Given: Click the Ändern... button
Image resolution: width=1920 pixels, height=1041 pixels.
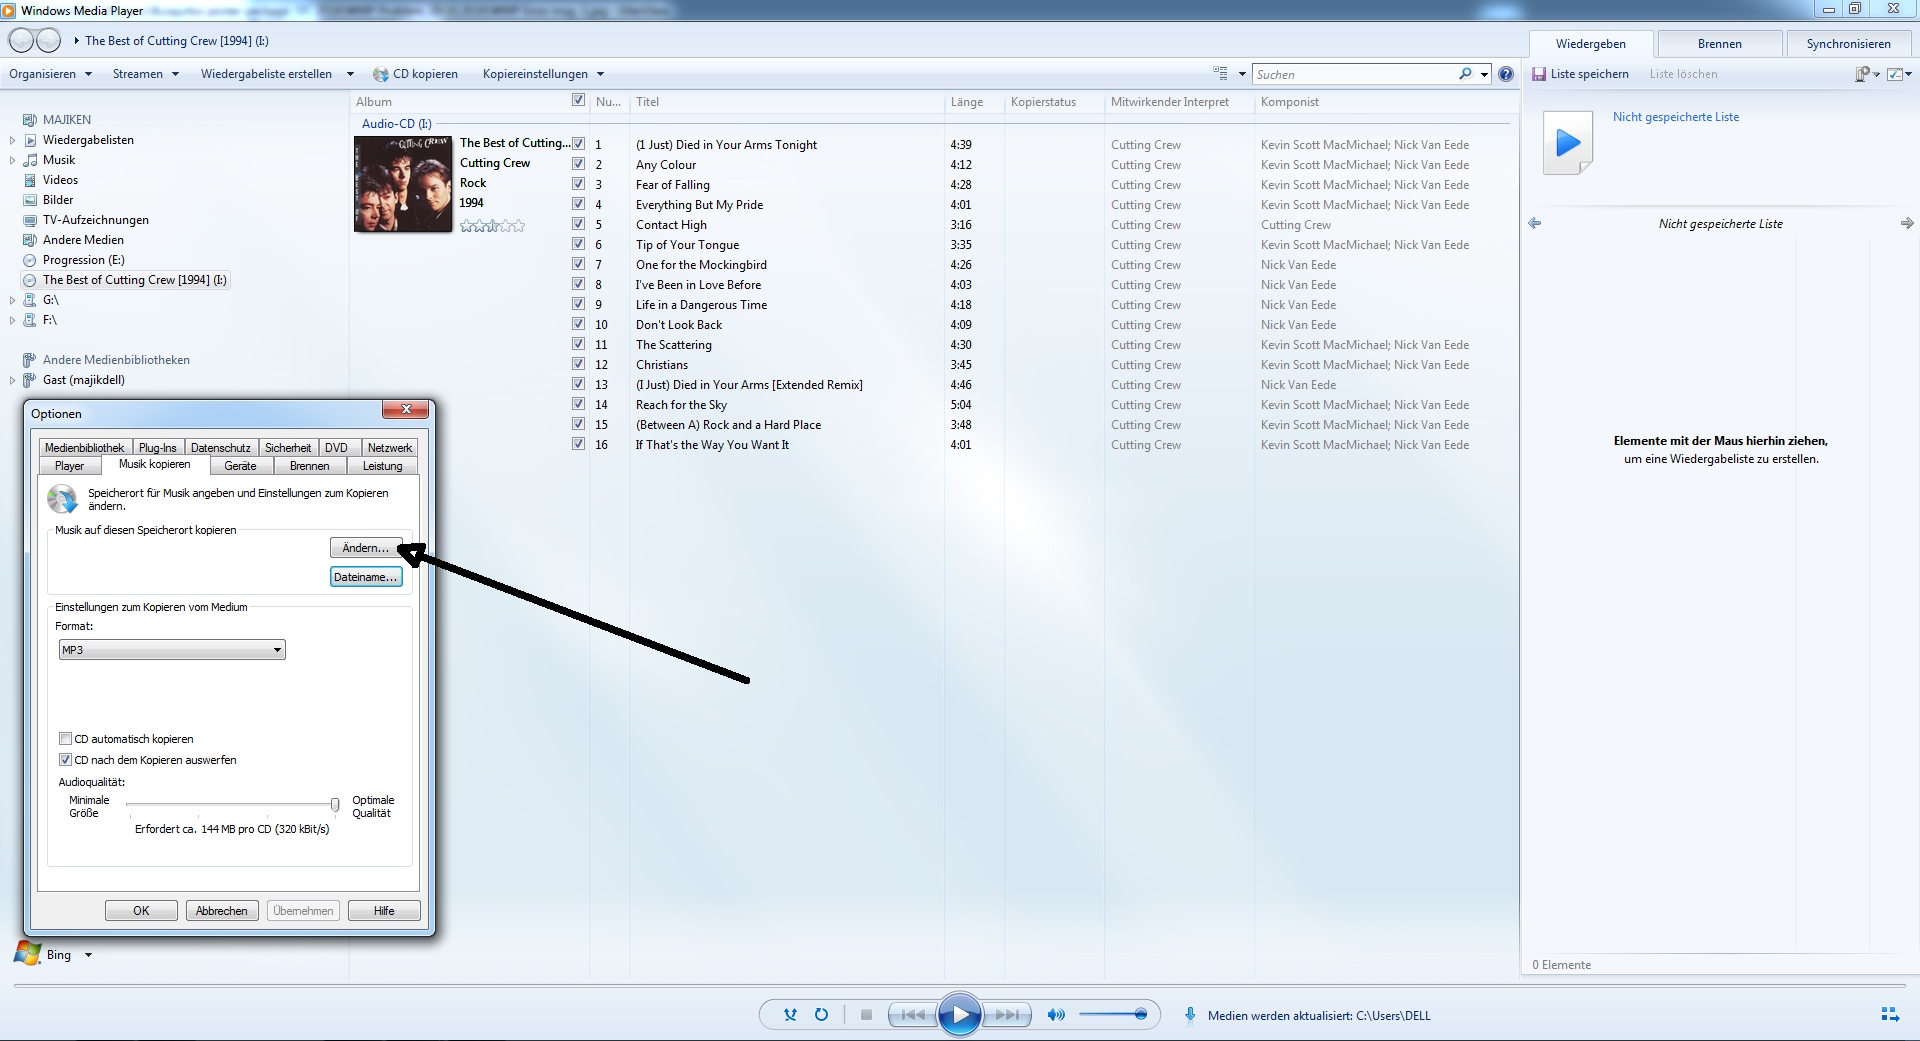Looking at the screenshot, I should (366, 548).
